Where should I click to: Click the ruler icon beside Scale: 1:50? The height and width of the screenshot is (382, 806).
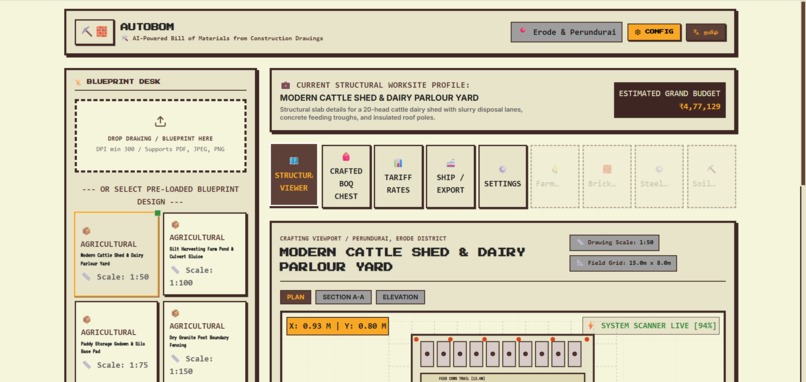click(x=87, y=277)
